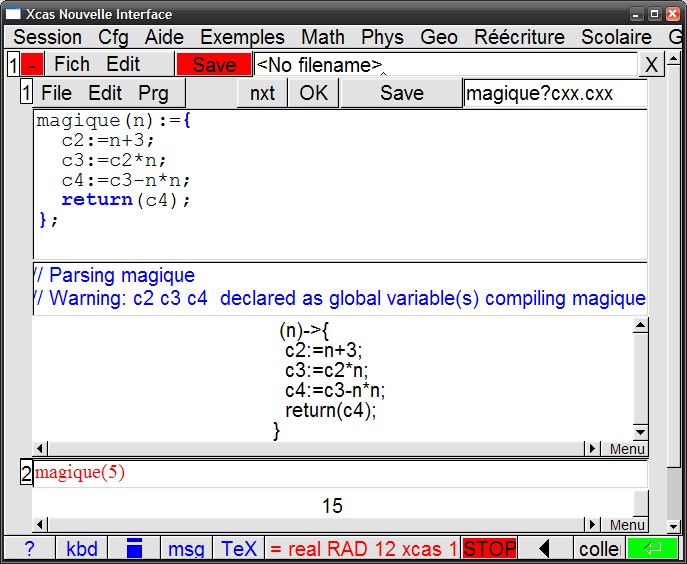Click the red Save session button
The image size is (687, 564).
coord(214,65)
